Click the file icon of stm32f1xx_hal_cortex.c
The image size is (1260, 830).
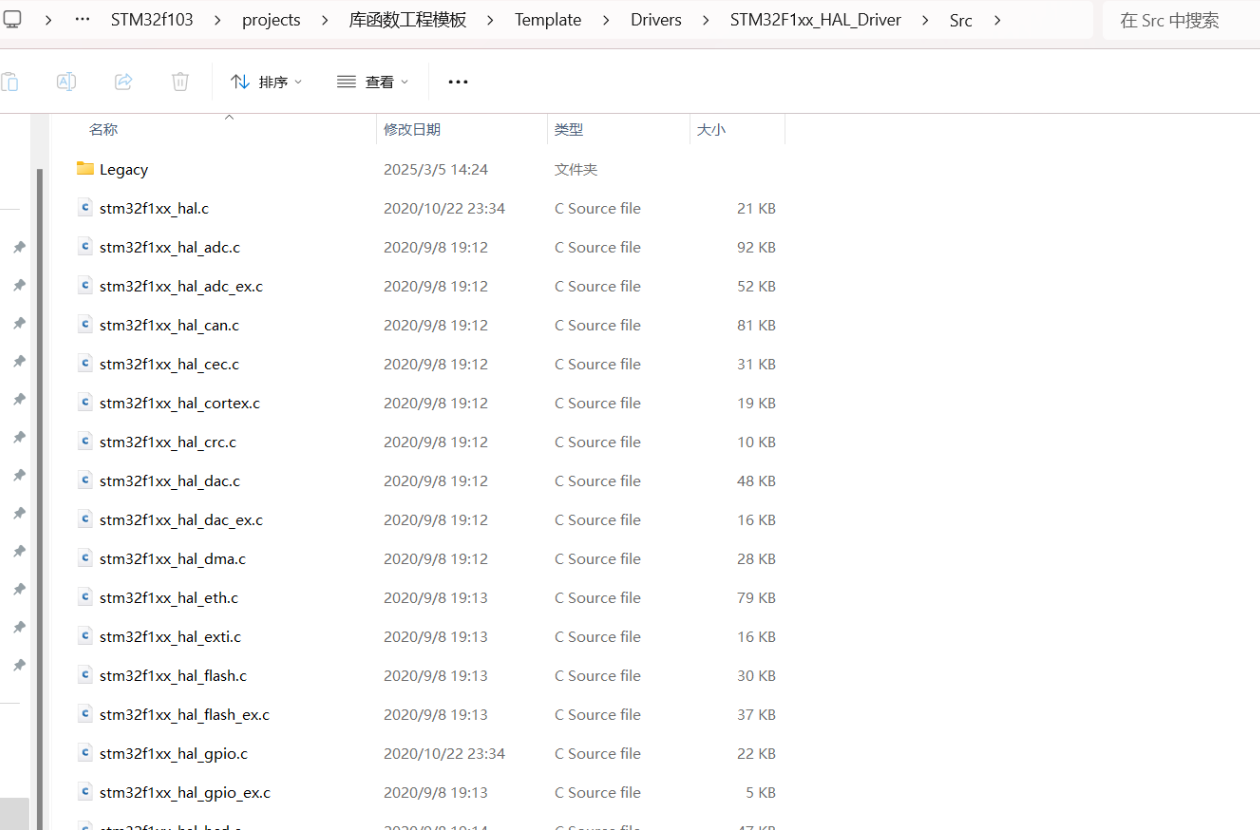(x=85, y=403)
